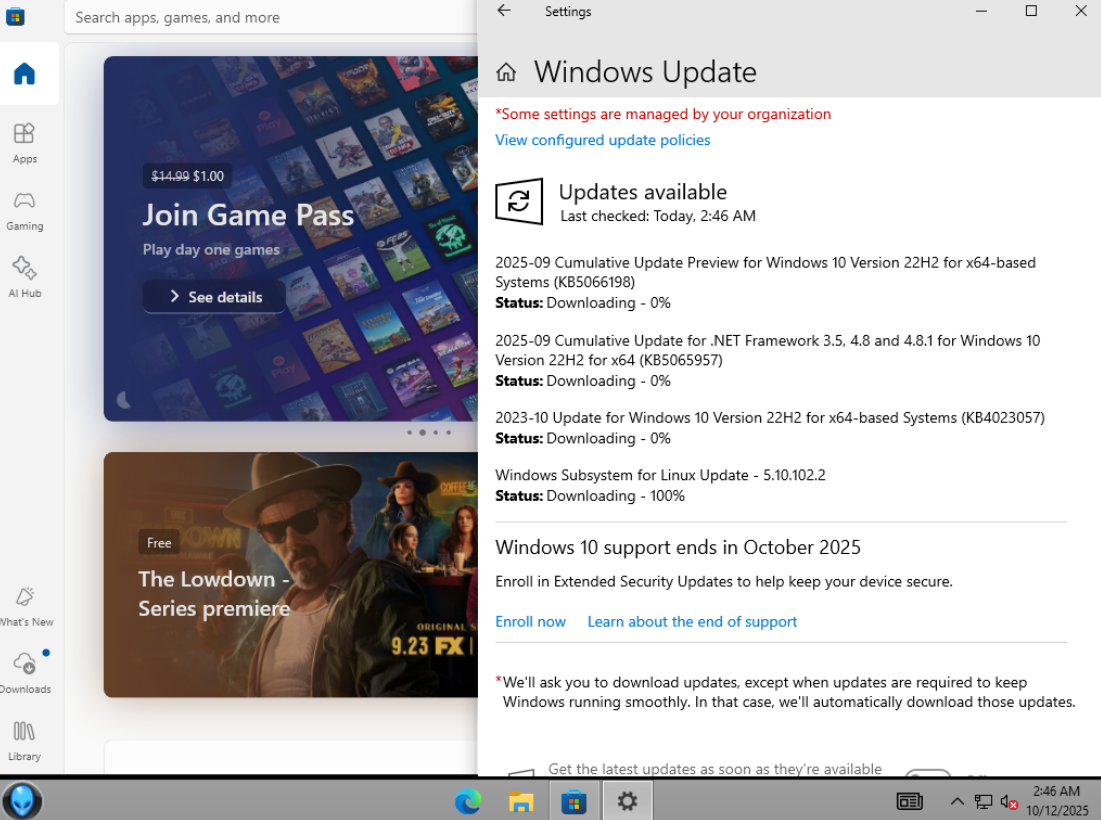Close the Settings window

pos(1081,11)
